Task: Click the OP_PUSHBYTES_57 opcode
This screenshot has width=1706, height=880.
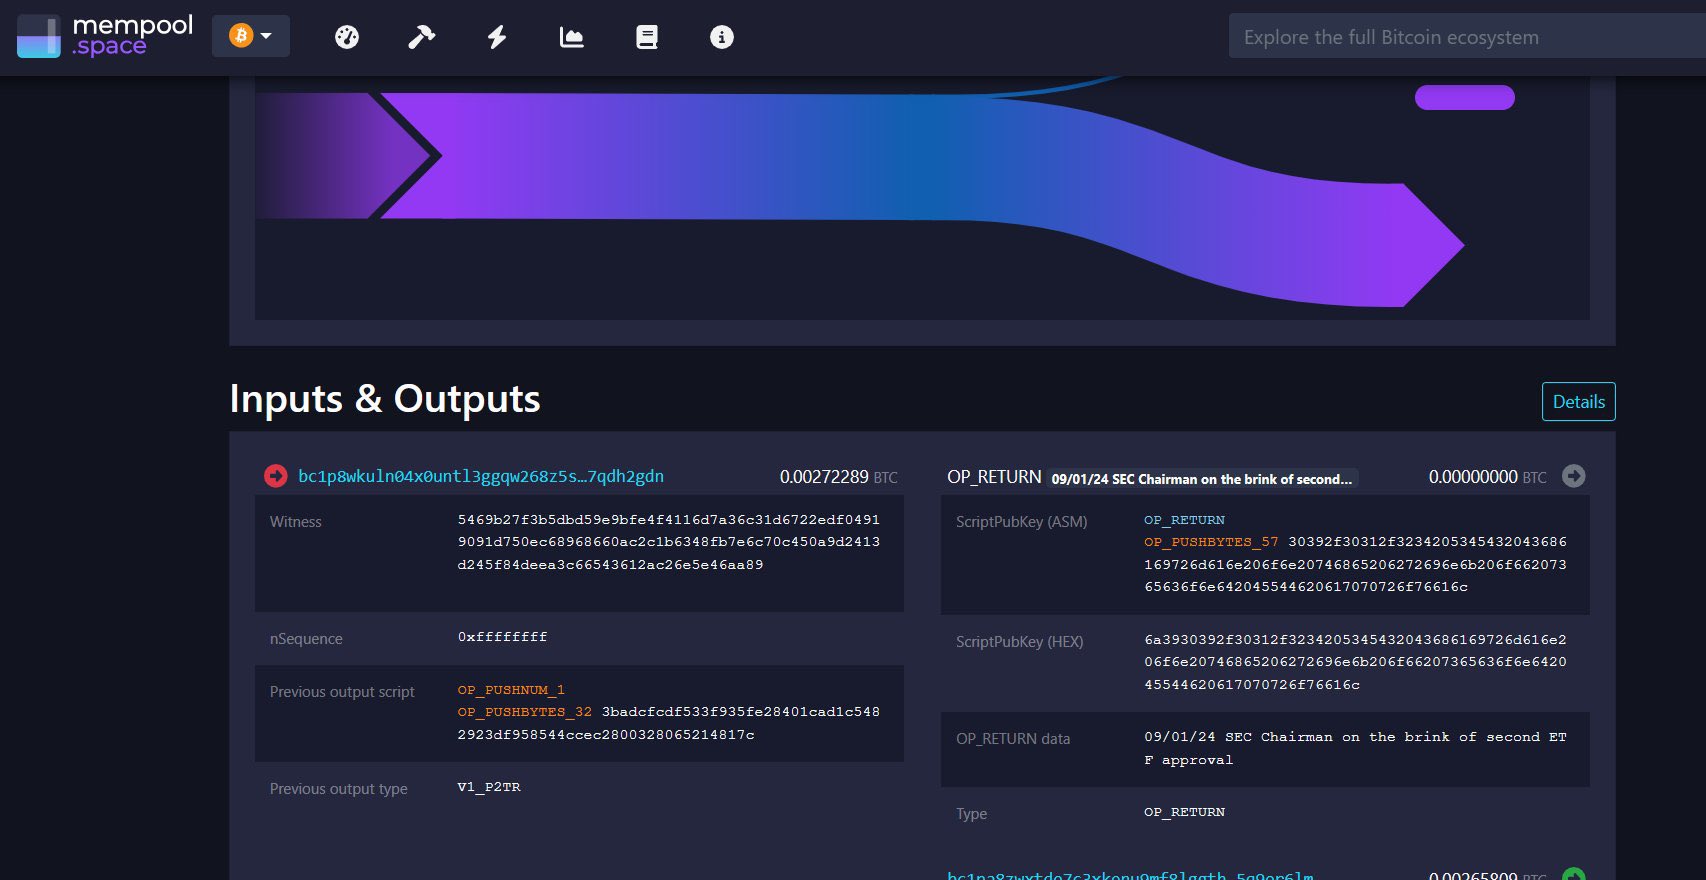Action: 1211,542
